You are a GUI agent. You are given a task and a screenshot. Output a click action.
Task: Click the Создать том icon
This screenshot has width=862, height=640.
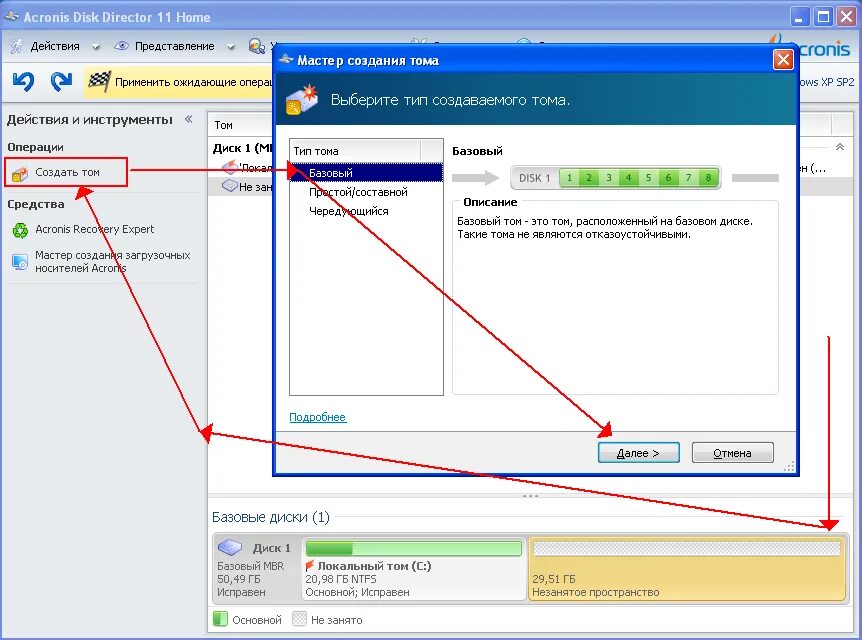coord(20,173)
